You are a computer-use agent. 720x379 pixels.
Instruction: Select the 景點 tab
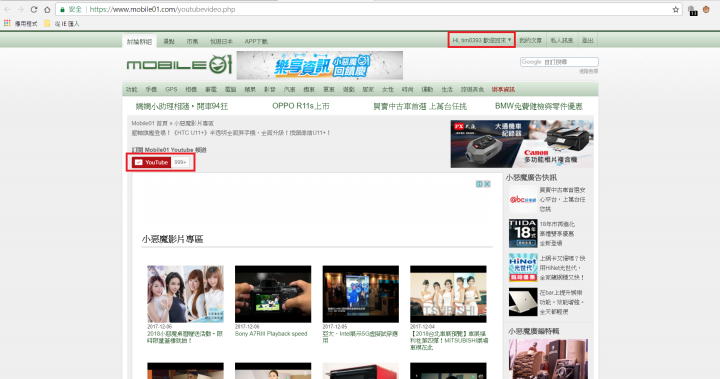coord(169,41)
